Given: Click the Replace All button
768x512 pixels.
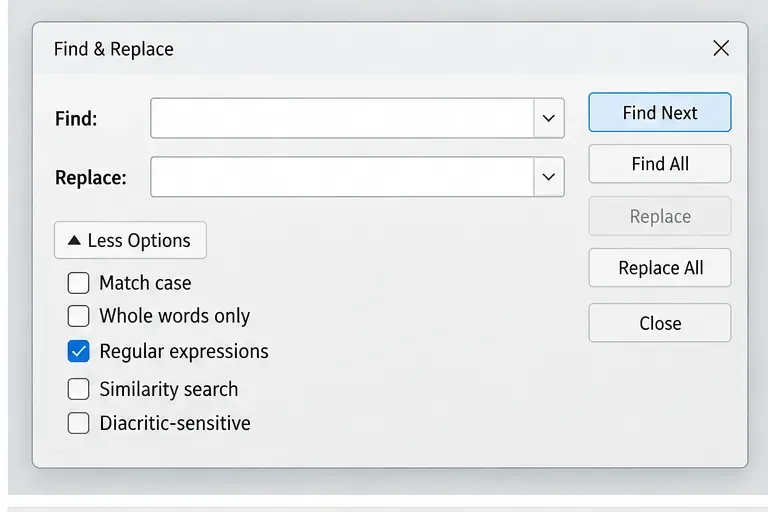Looking at the screenshot, I should (660, 268).
